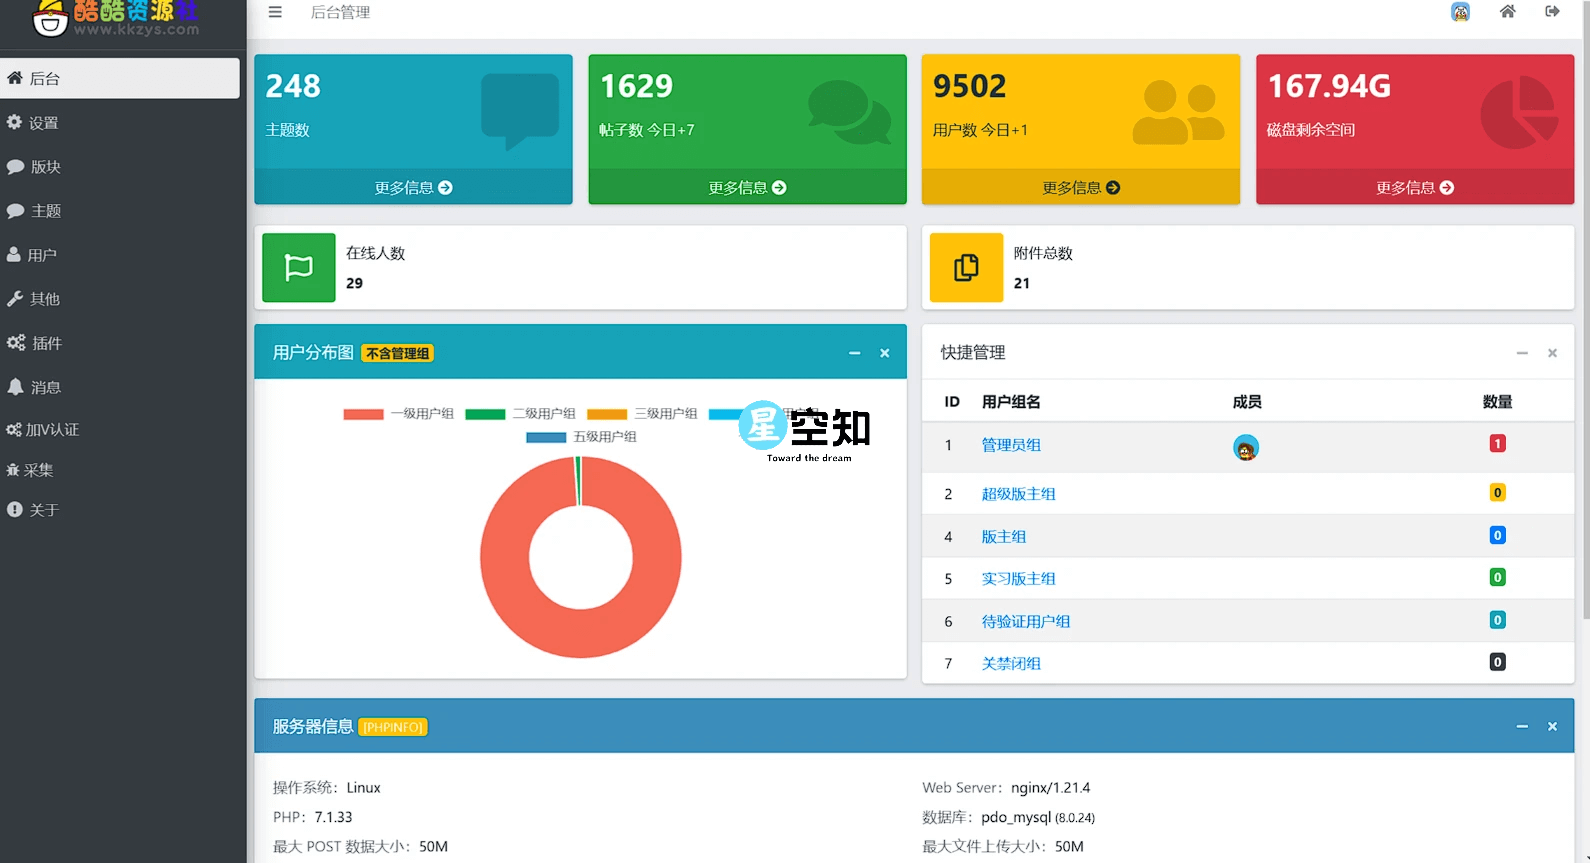Screen dimensions: 1590x863
Task: Click the member avatar in 管理员组 row
Action: click(1246, 448)
